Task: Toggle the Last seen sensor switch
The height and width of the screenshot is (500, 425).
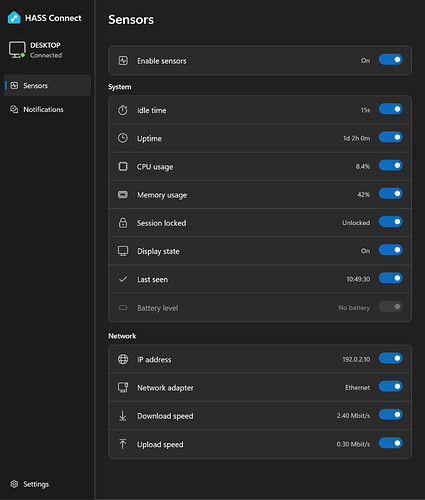Action: tap(391, 278)
